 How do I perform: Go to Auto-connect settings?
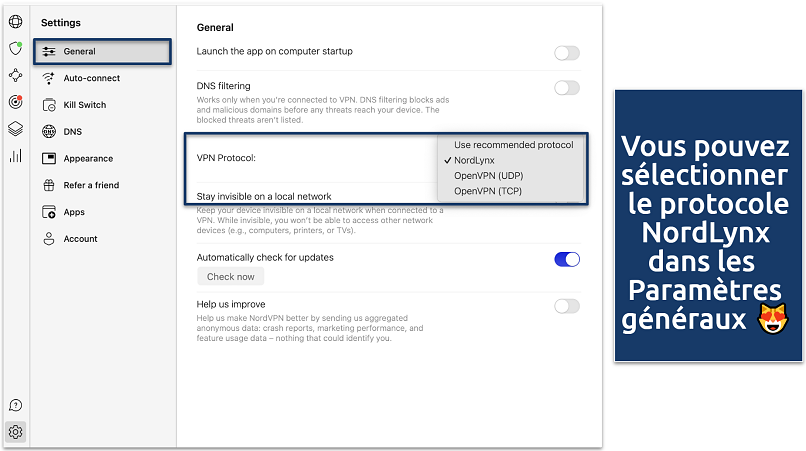click(91, 78)
